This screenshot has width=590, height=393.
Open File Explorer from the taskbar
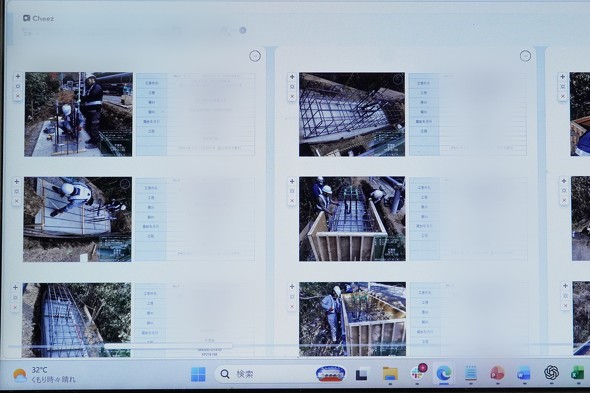point(390,374)
